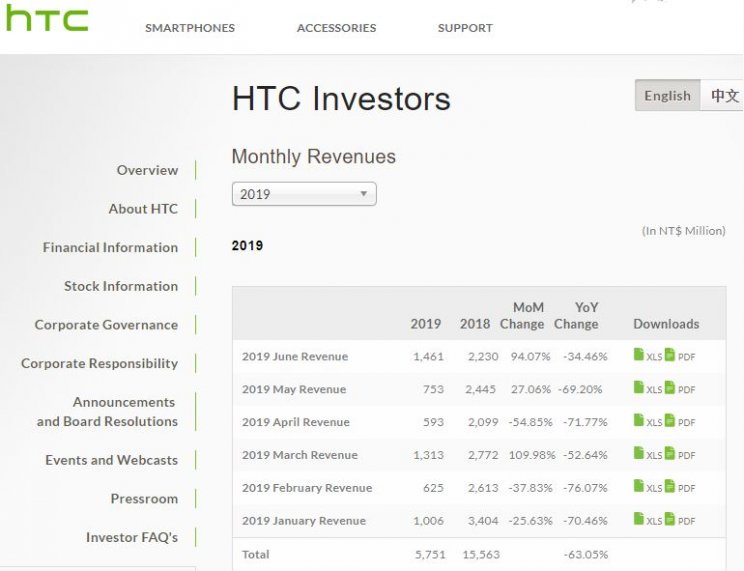Click June 2019 value 1,461
The height and width of the screenshot is (571, 744).
pyautogui.click(x=428, y=356)
